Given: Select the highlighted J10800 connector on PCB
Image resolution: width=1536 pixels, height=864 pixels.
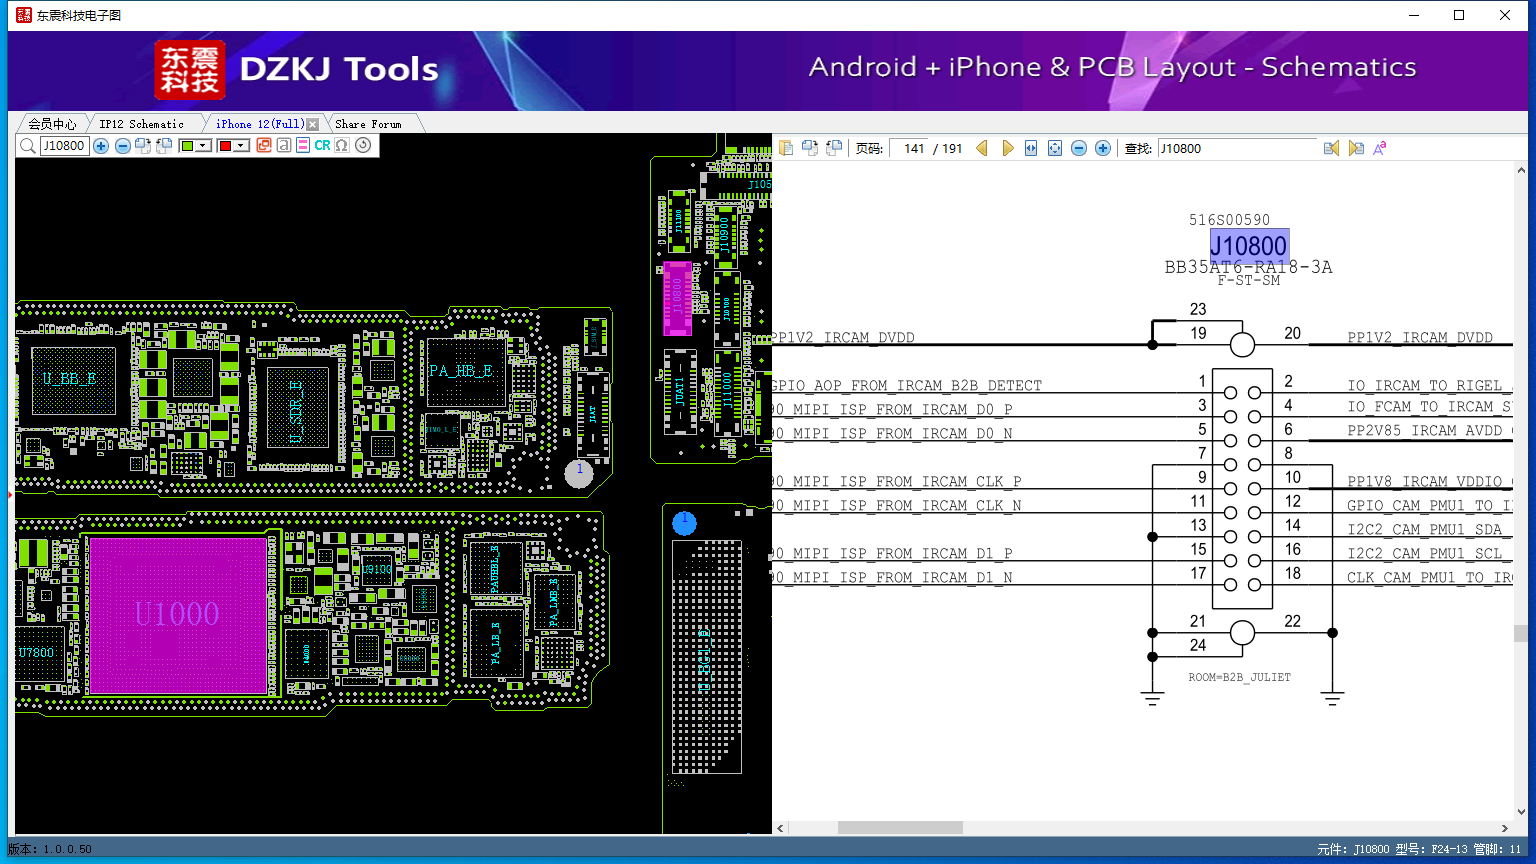Looking at the screenshot, I should 678,298.
